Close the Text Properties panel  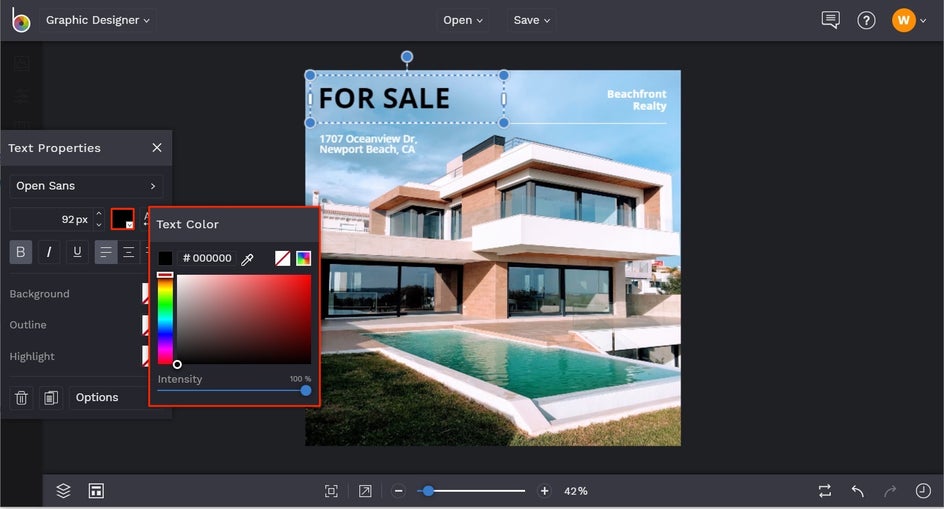pyautogui.click(x=157, y=148)
